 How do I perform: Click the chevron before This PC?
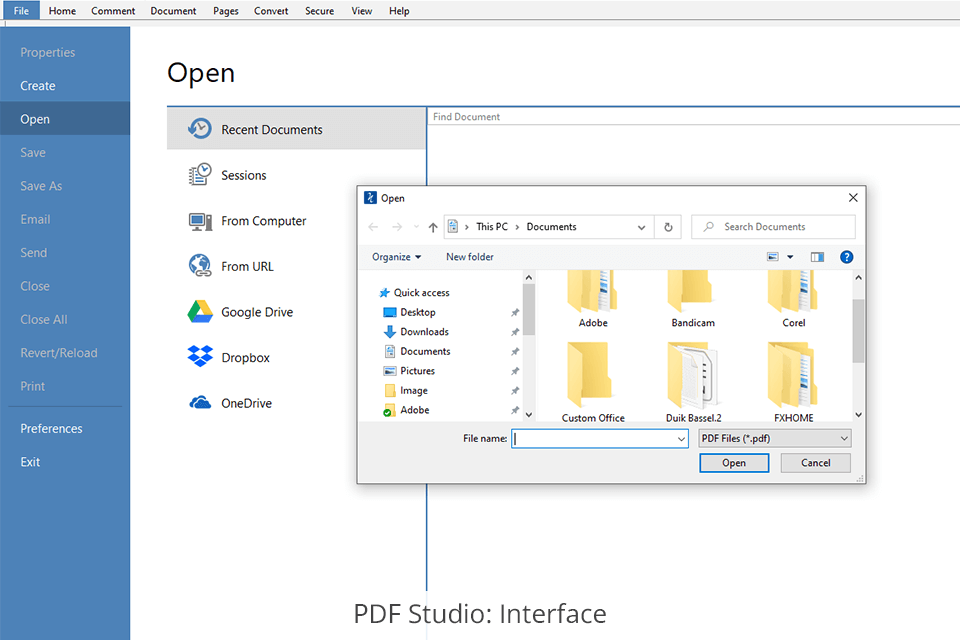(x=467, y=227)
